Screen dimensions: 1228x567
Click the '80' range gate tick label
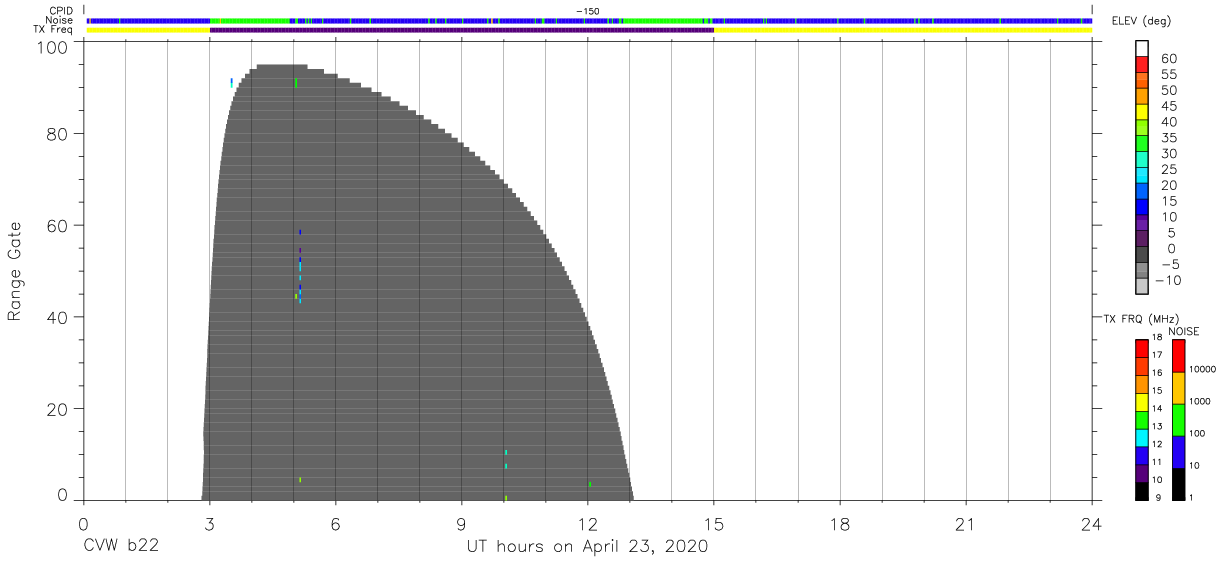tap(57, 133)
